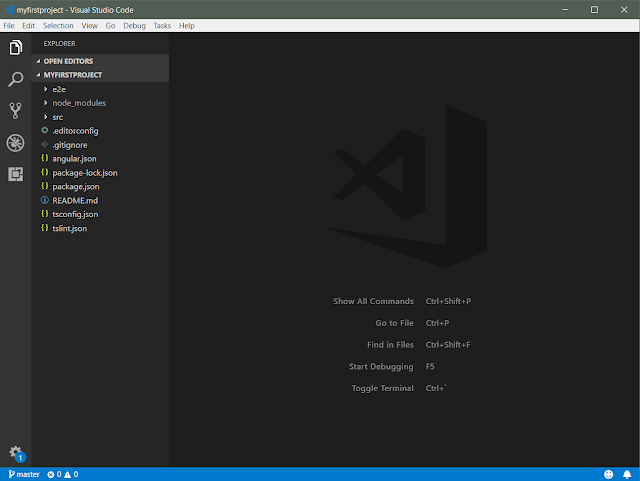640x481 pixels.
Task: Click the angular.json braces icon
Action: [44, 158]
